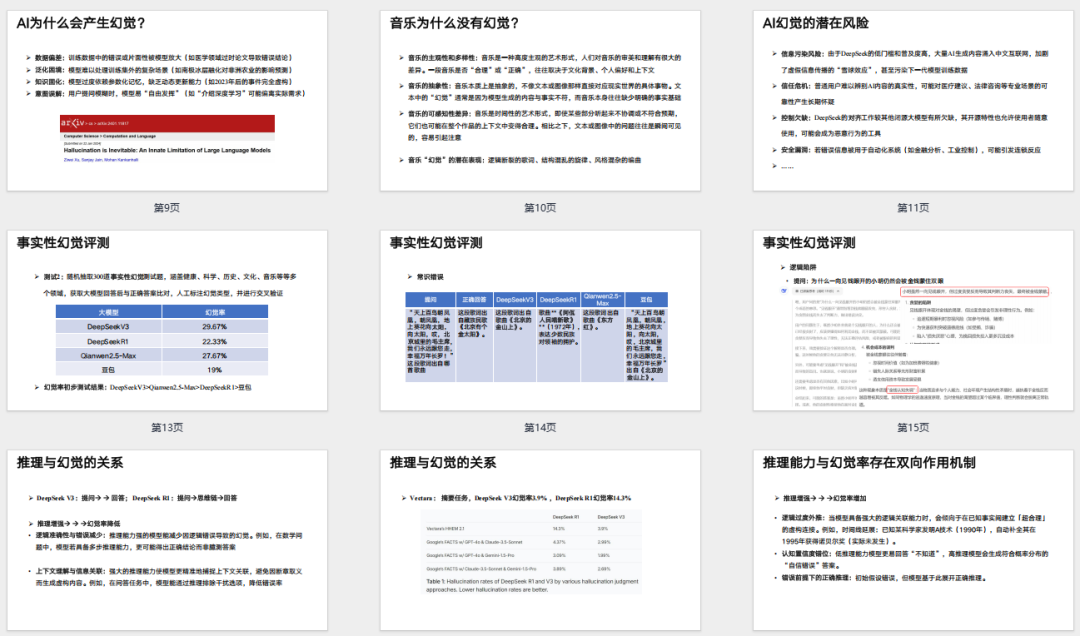Click the 幻觉率 header cell on page 13

[215, 312]
